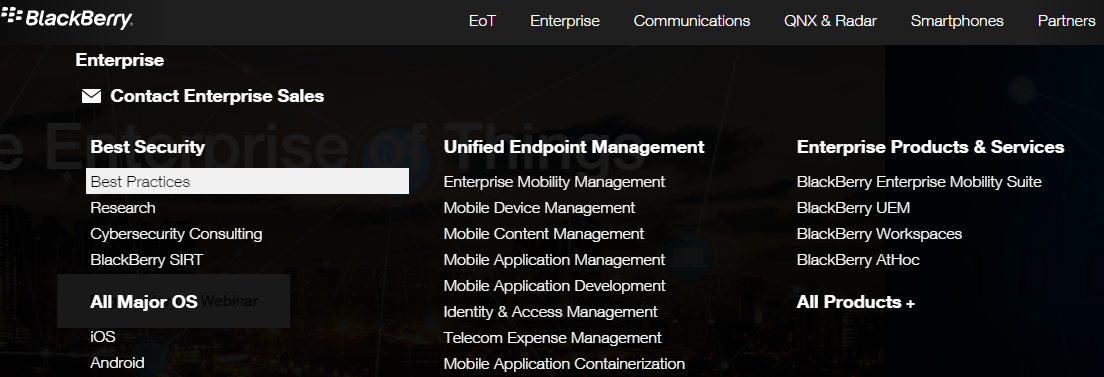Image resolution: width=1104 pixels, height=377 pixels.
Task: Expand All Products +
Action: (855, 302)
